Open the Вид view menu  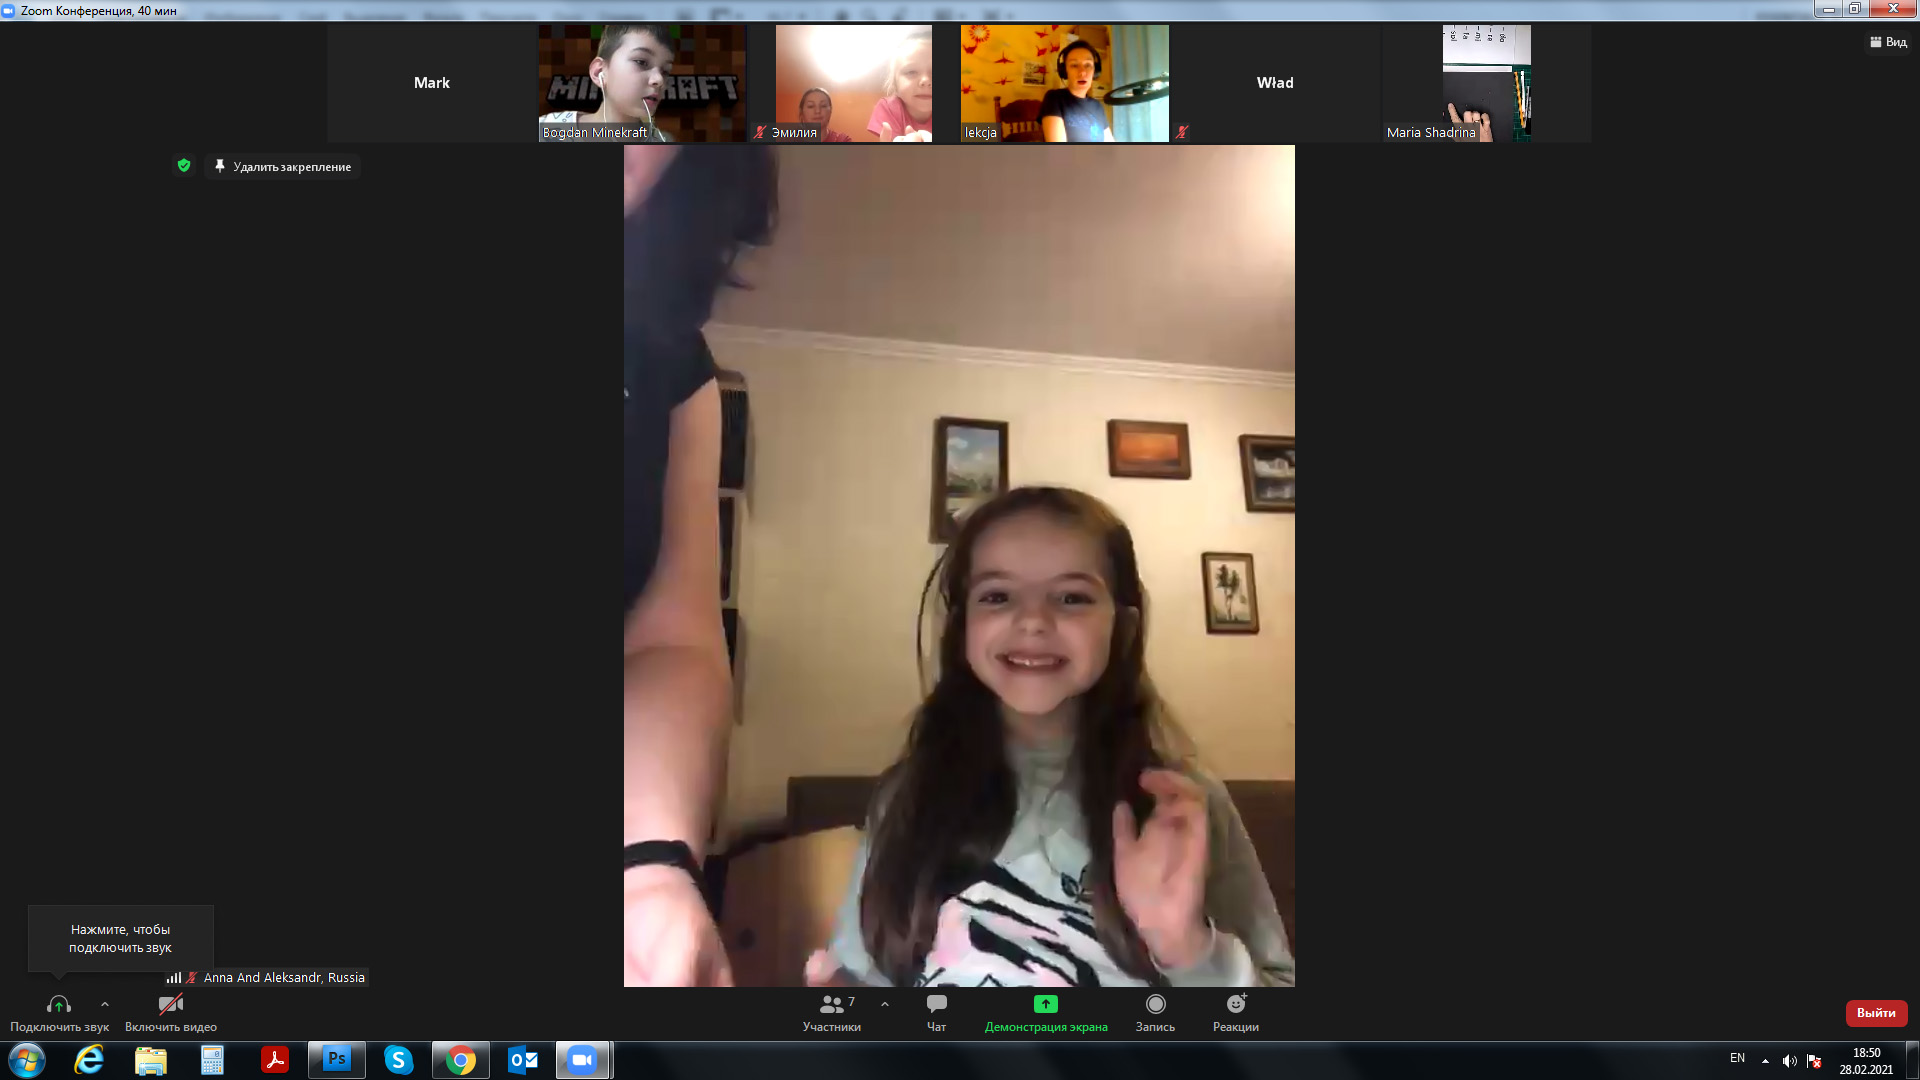[1888, 42]
